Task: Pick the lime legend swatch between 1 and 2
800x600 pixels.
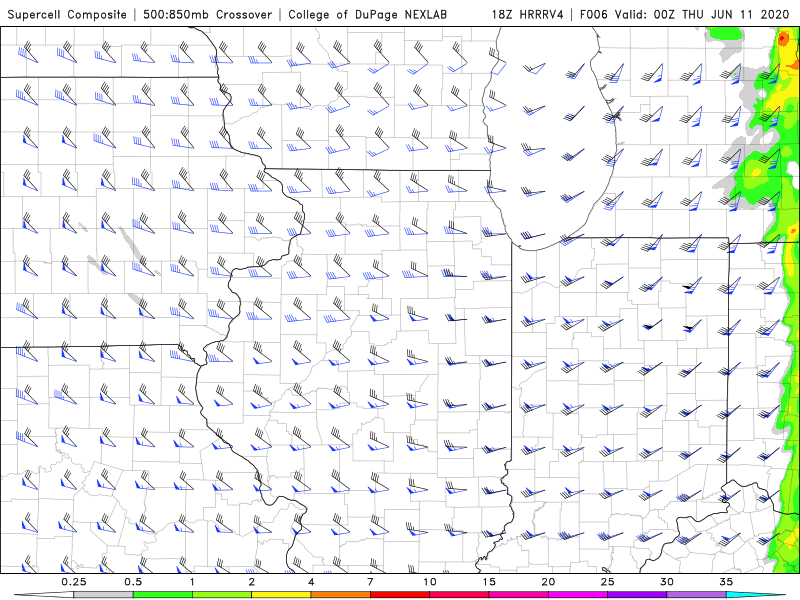Action: coord(222,595)
